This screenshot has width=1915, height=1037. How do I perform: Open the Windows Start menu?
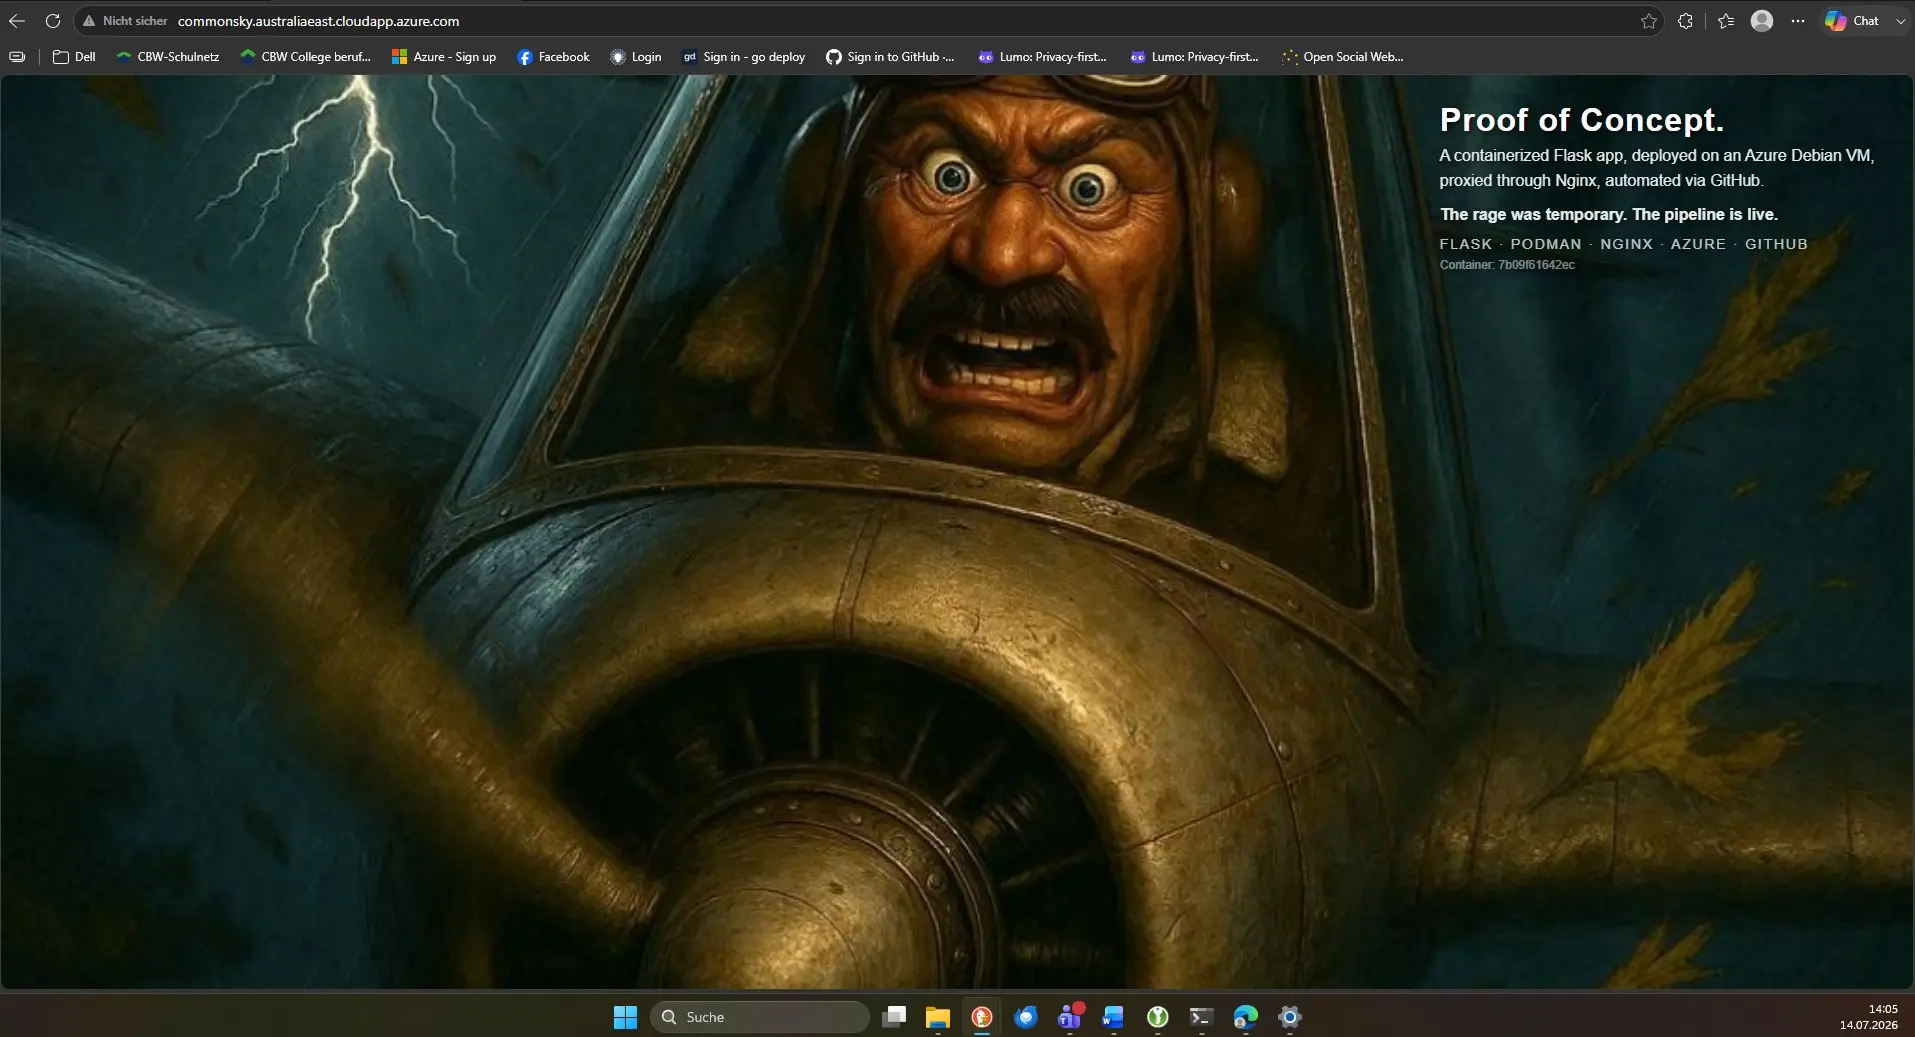[625, 1017]
